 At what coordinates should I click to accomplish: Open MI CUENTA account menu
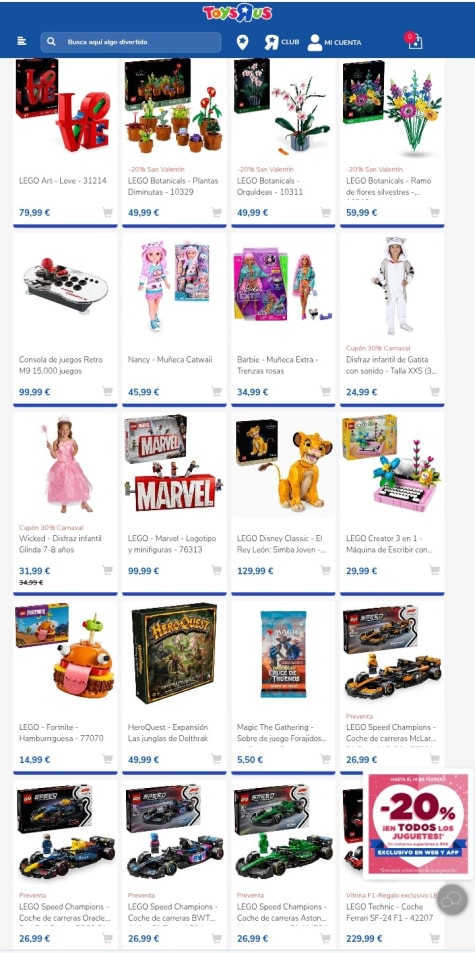pyautogui.click(x=334, y=42)
